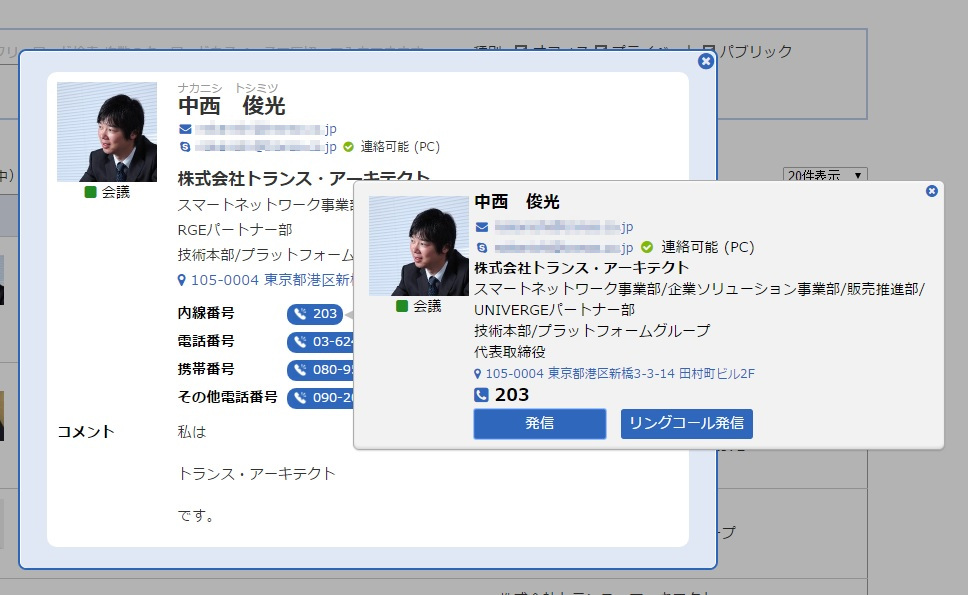
Task: Click RGEパートナー部 in the detail dialog
Action: click(x=235, y=230)
